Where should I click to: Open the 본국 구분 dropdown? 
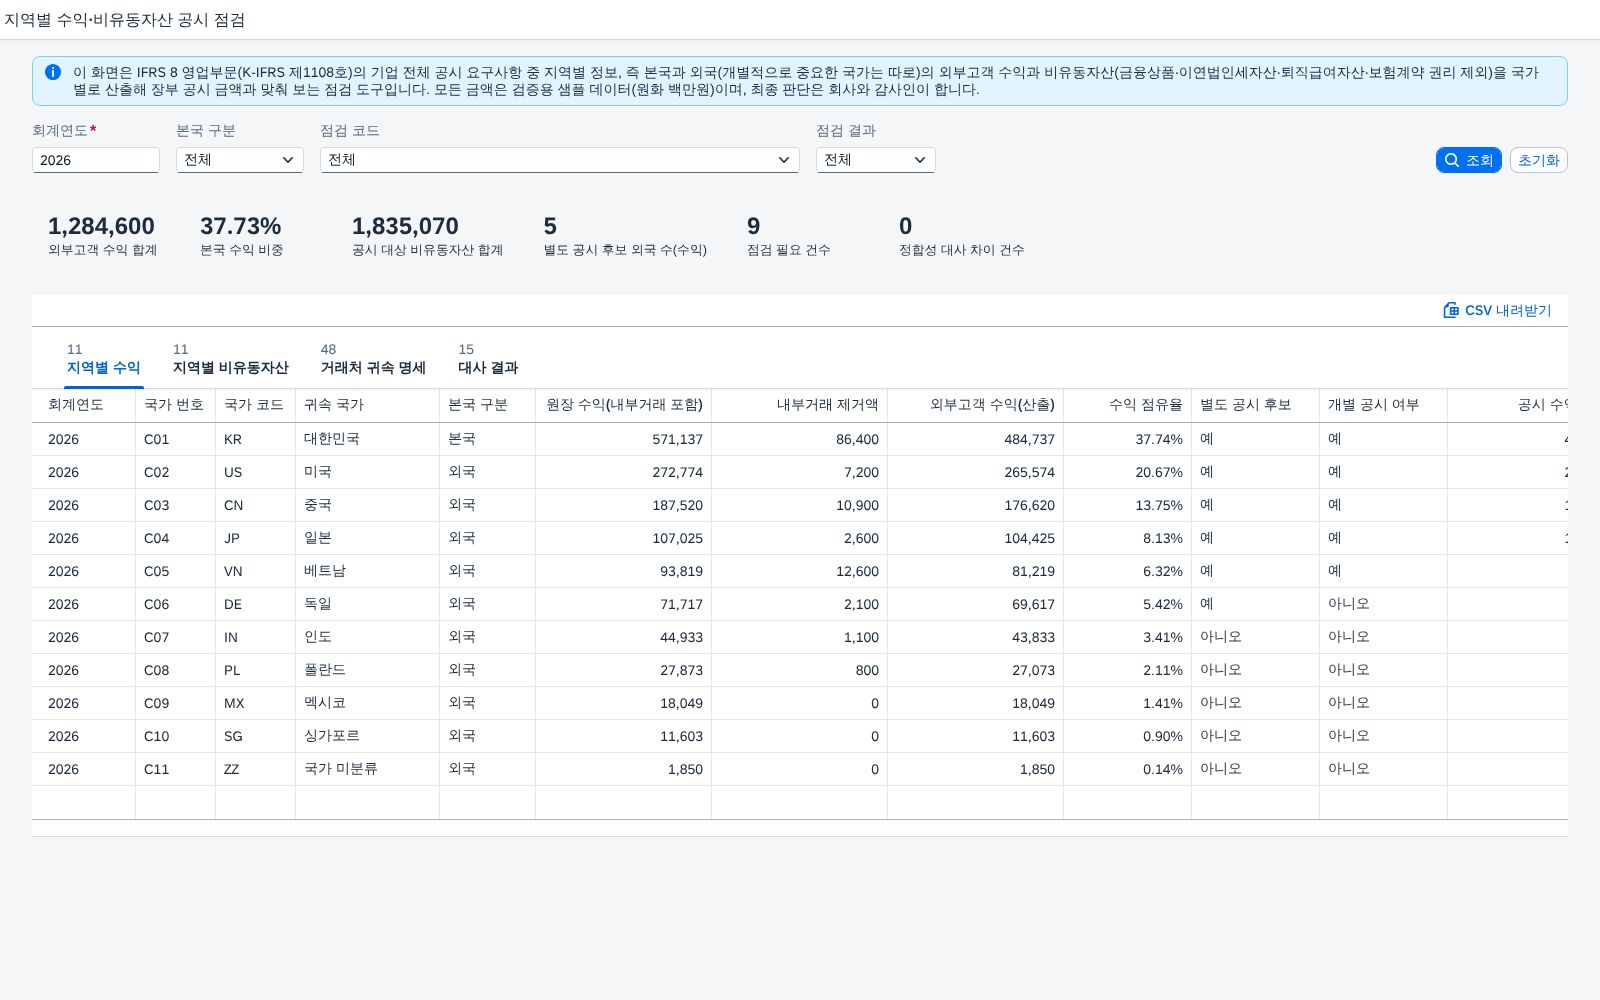[x=240, y=160]
